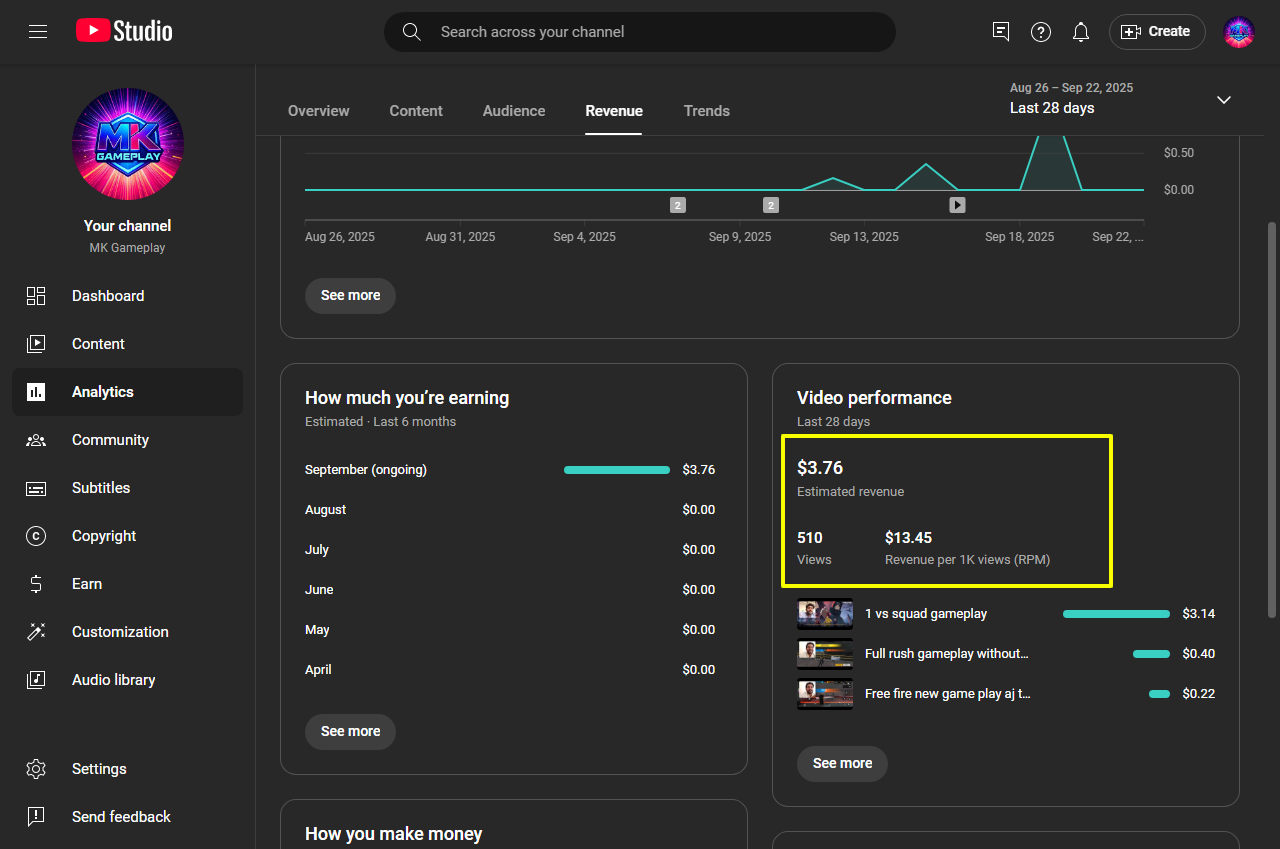Click the YouTube Studio logo
The width and height of the screenshot is (1280, 849).
(124, 32)
